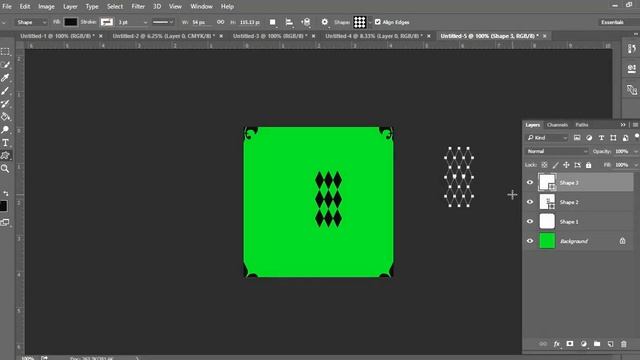Open the Filter menu
Viewport: 640px width, 360px height.
[138, 7]
